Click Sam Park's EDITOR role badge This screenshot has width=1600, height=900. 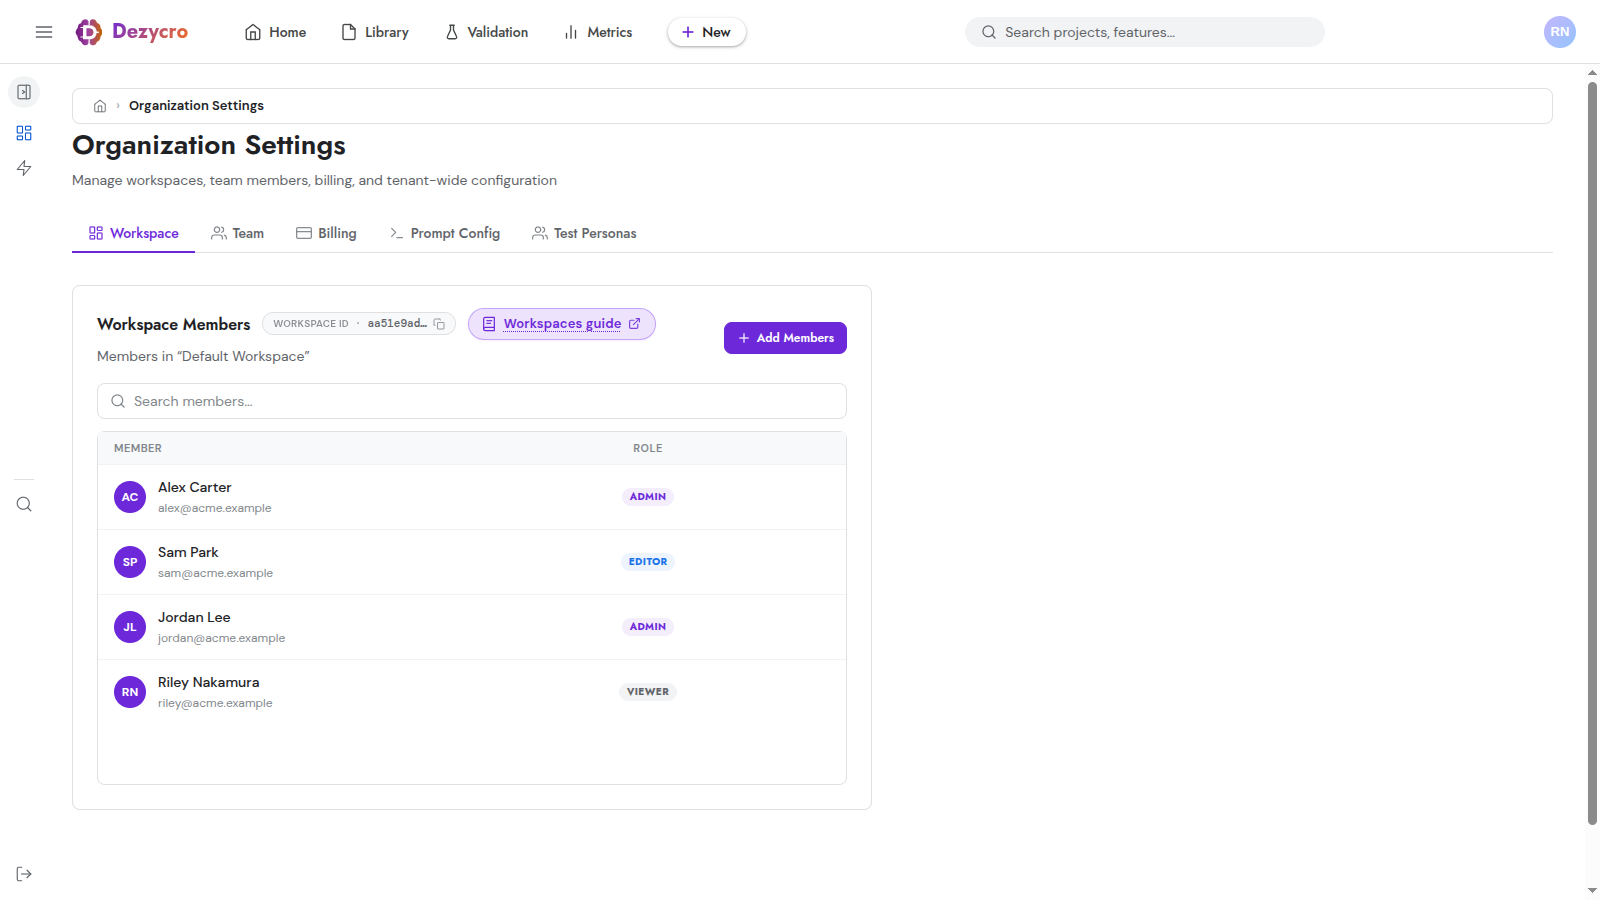[x=648, y=562]
